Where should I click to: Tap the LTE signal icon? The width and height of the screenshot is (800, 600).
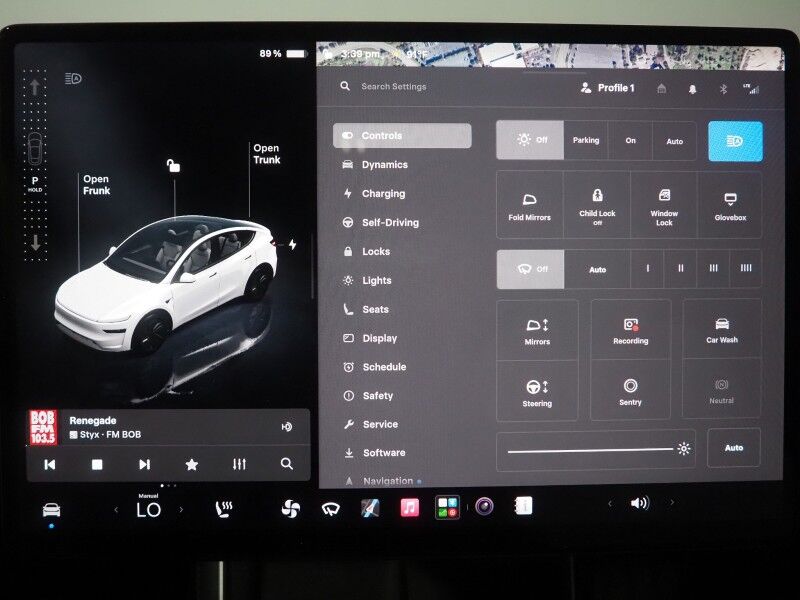tap(752, 89)
